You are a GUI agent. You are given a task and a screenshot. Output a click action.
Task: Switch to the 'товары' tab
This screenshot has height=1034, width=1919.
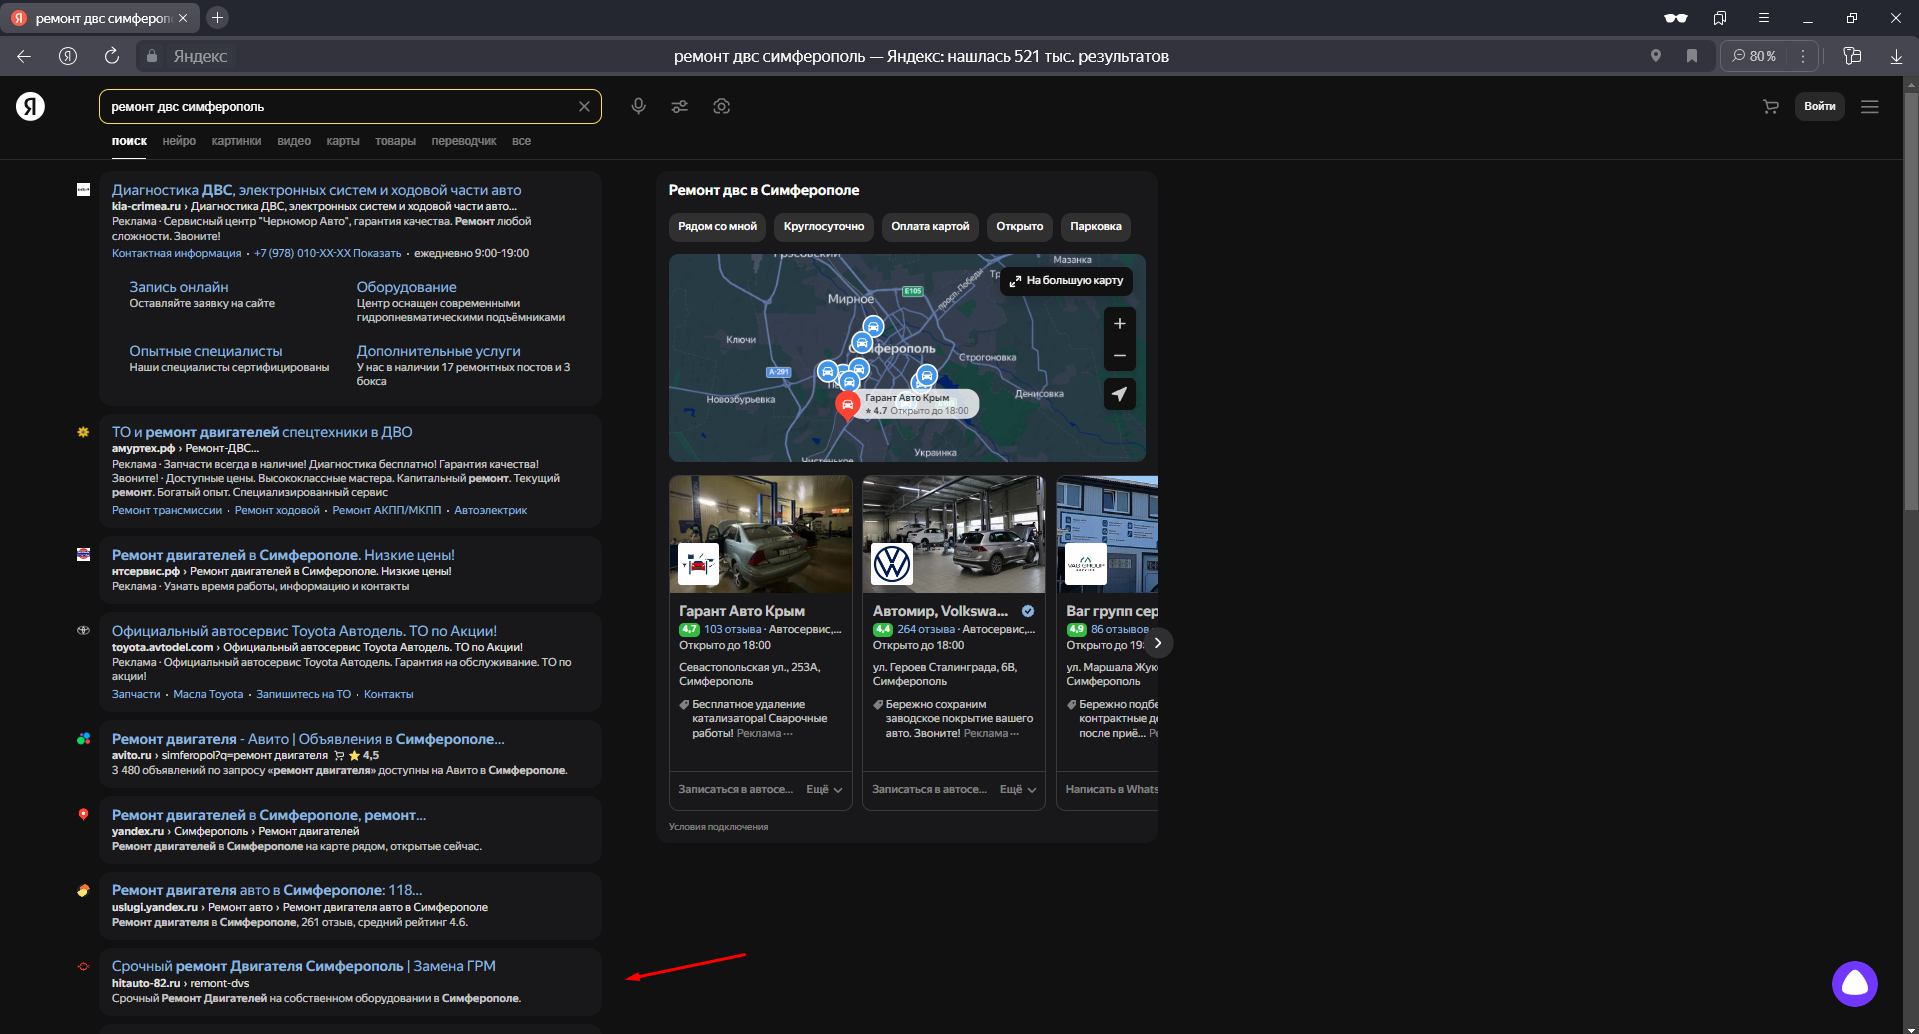tap(395, 141)
